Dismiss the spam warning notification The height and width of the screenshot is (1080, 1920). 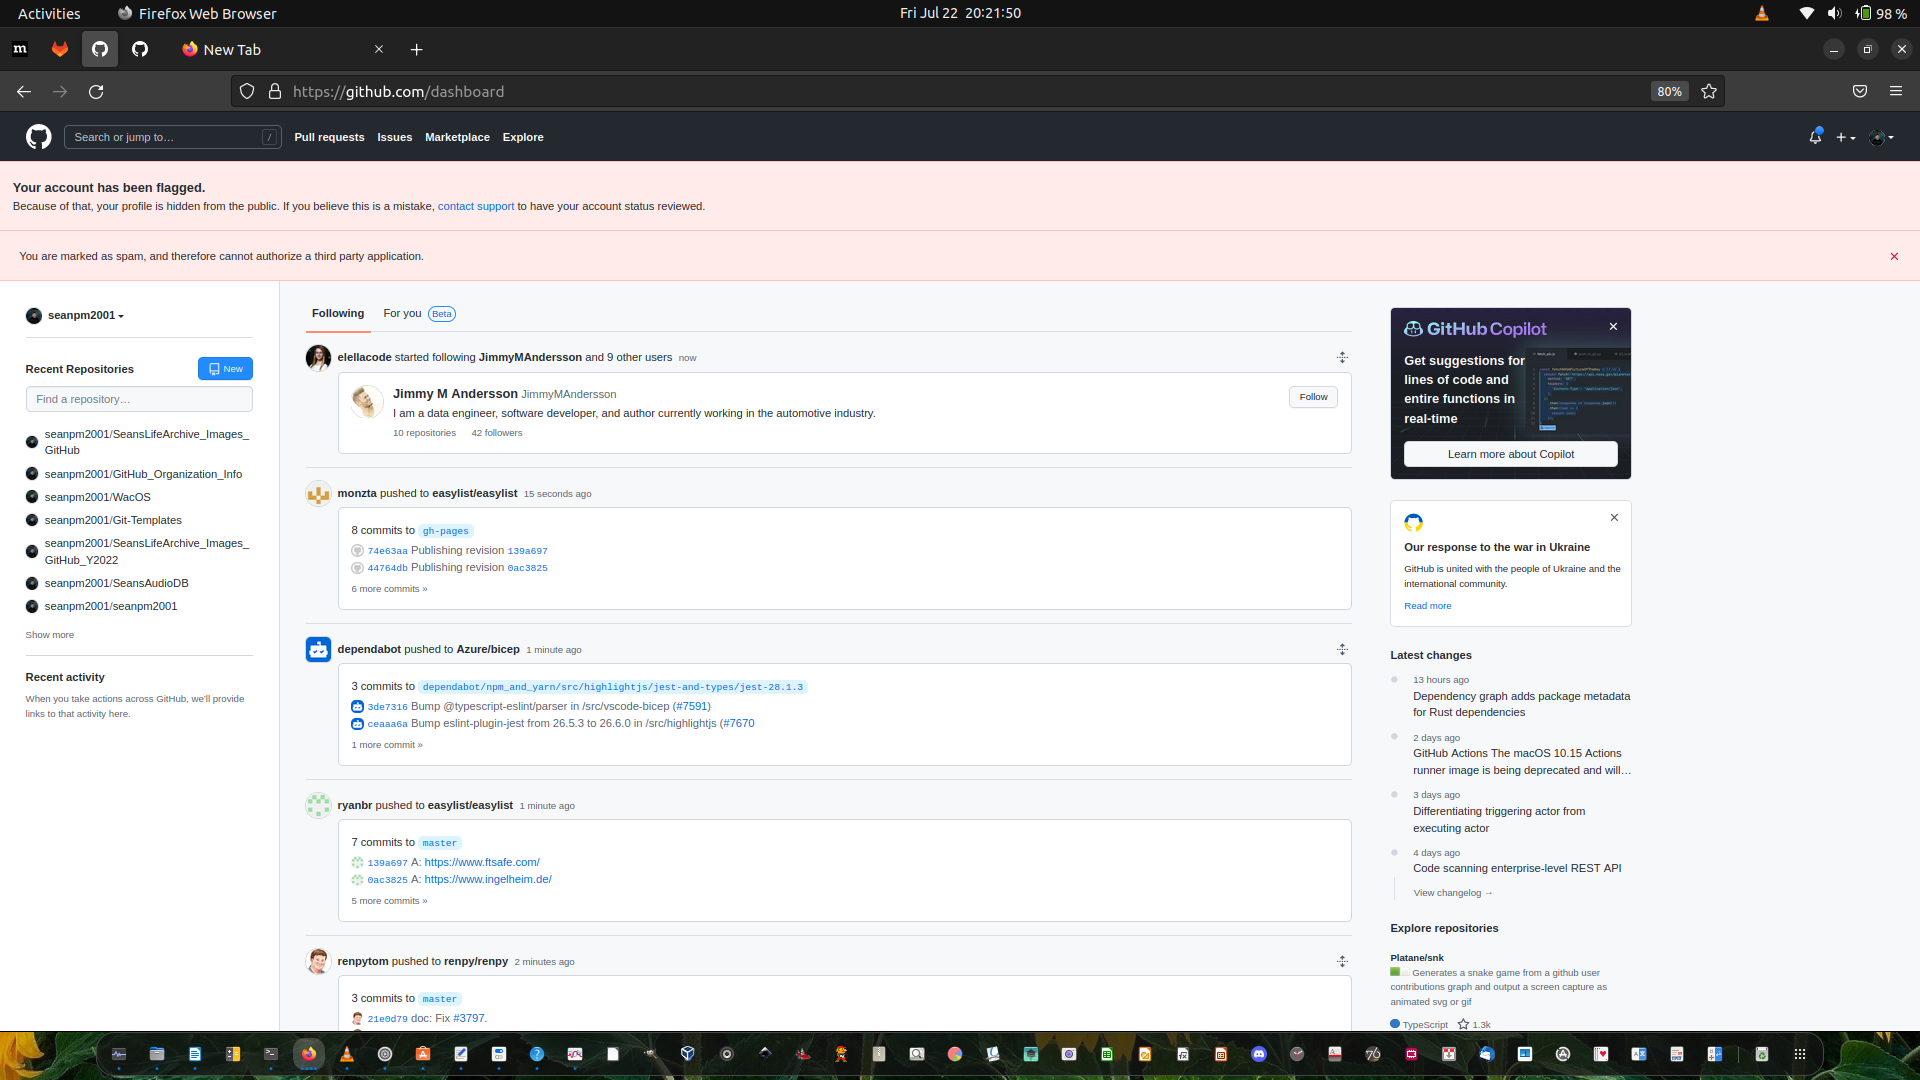(1895, 256)
